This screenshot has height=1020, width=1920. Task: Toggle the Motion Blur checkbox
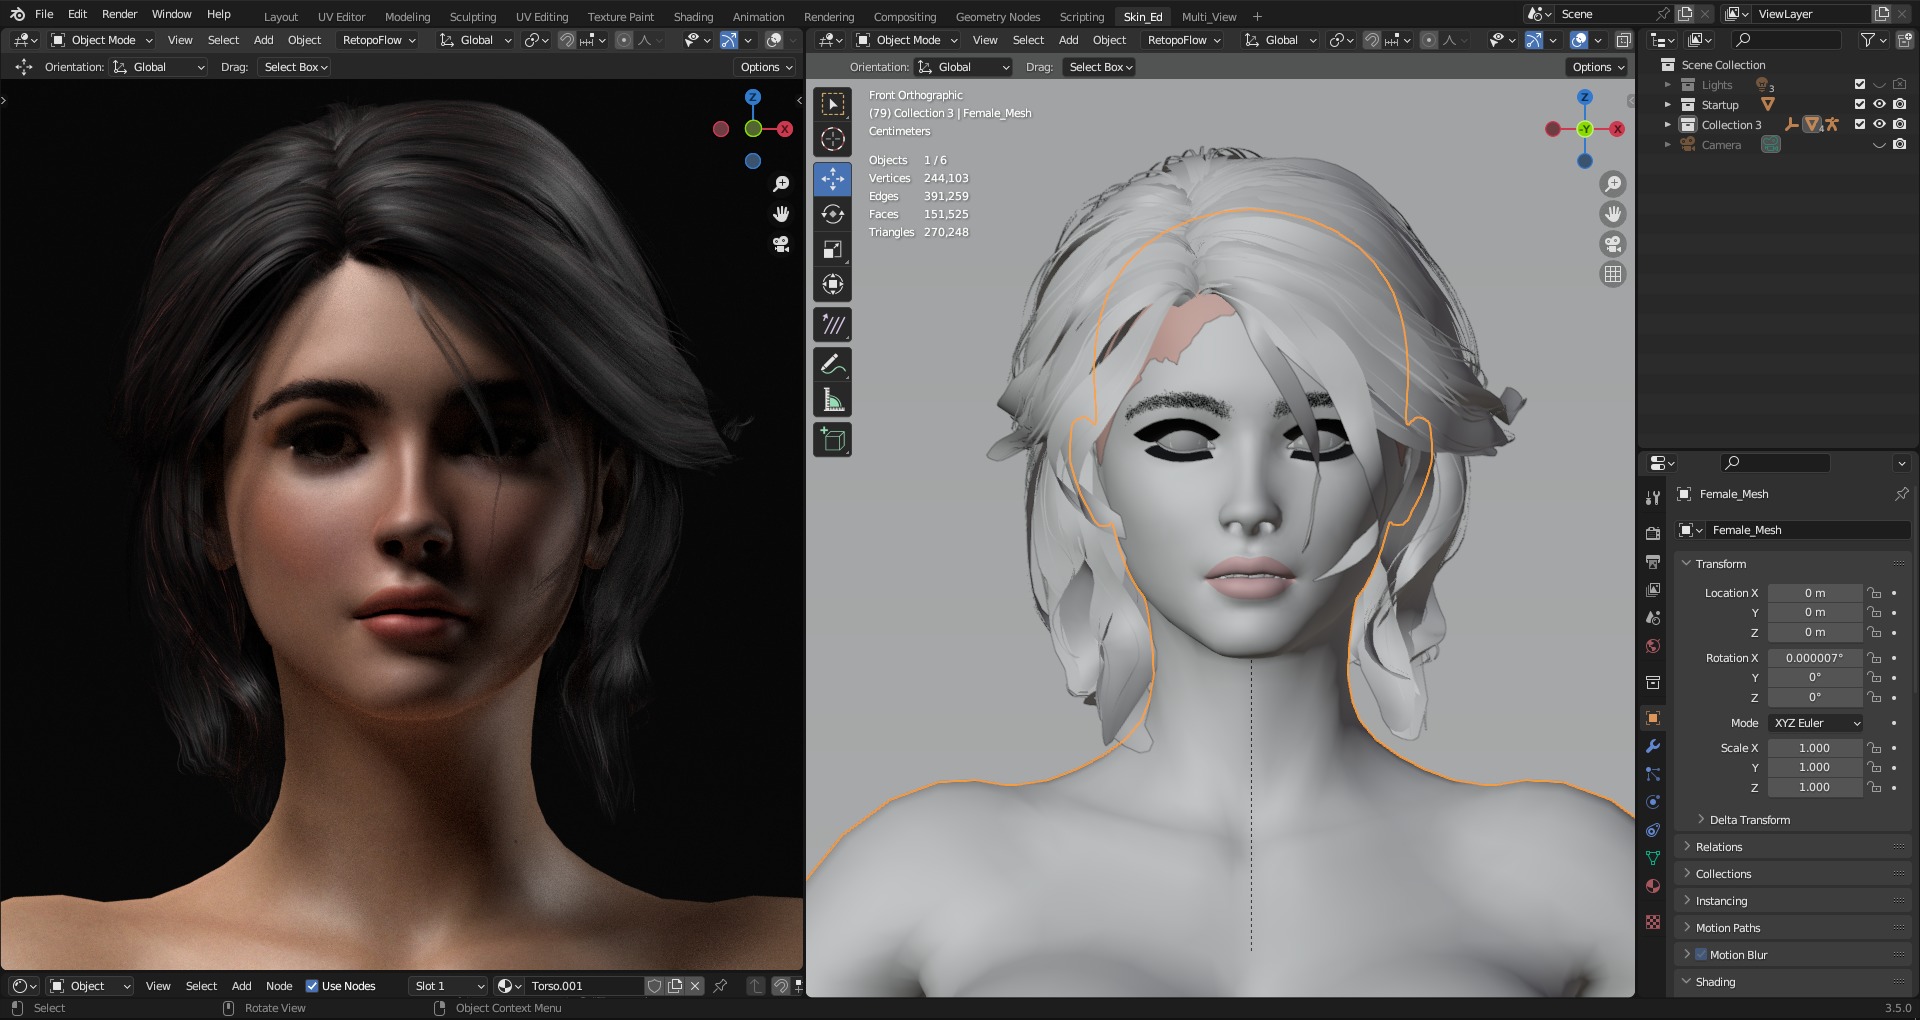coord(1701,955)
